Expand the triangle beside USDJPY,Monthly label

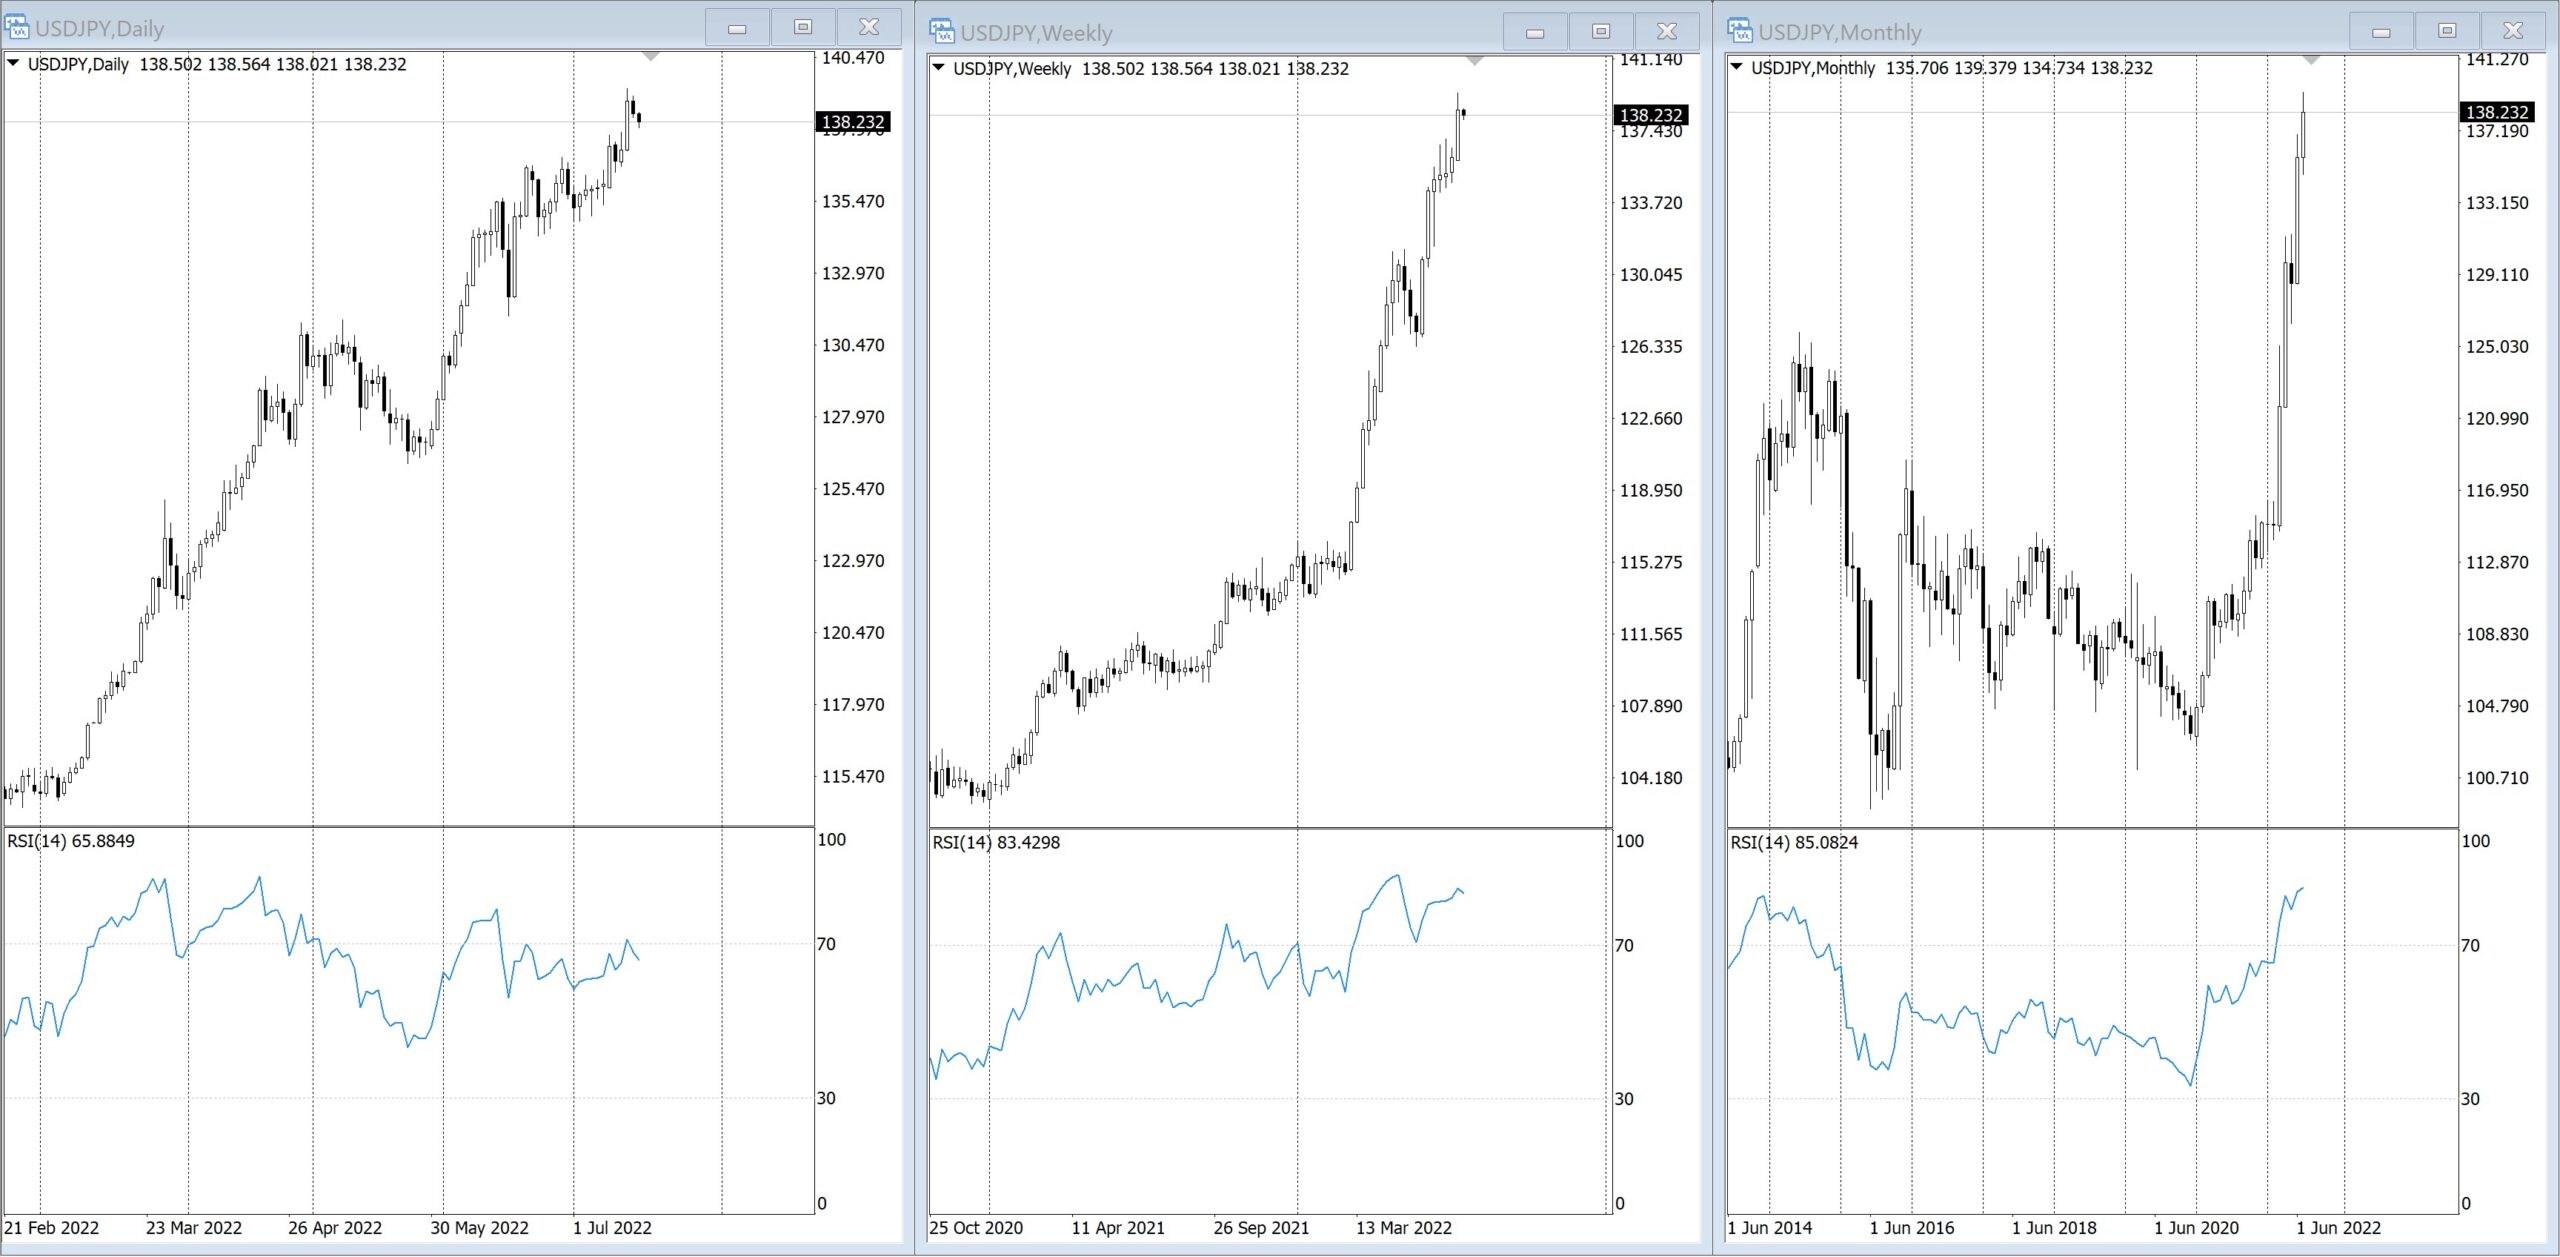coord(1737,67)
